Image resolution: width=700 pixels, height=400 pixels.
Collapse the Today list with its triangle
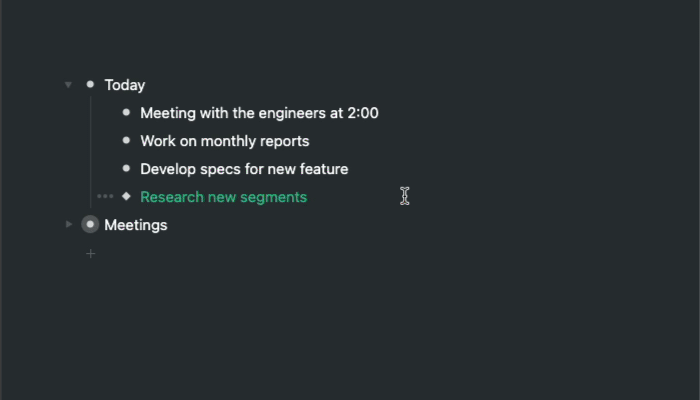(x=68, y=84)
